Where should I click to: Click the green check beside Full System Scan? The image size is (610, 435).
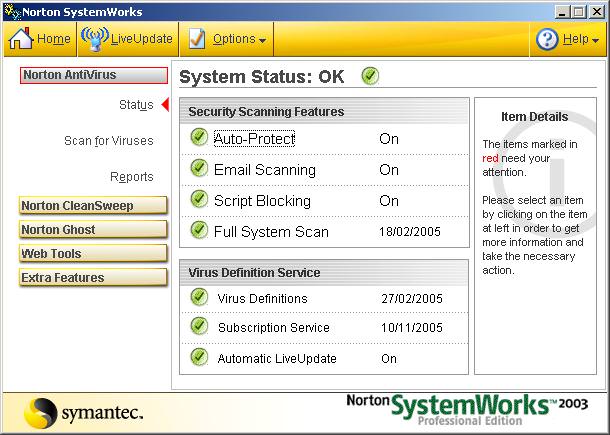click(x=199, y=230)
